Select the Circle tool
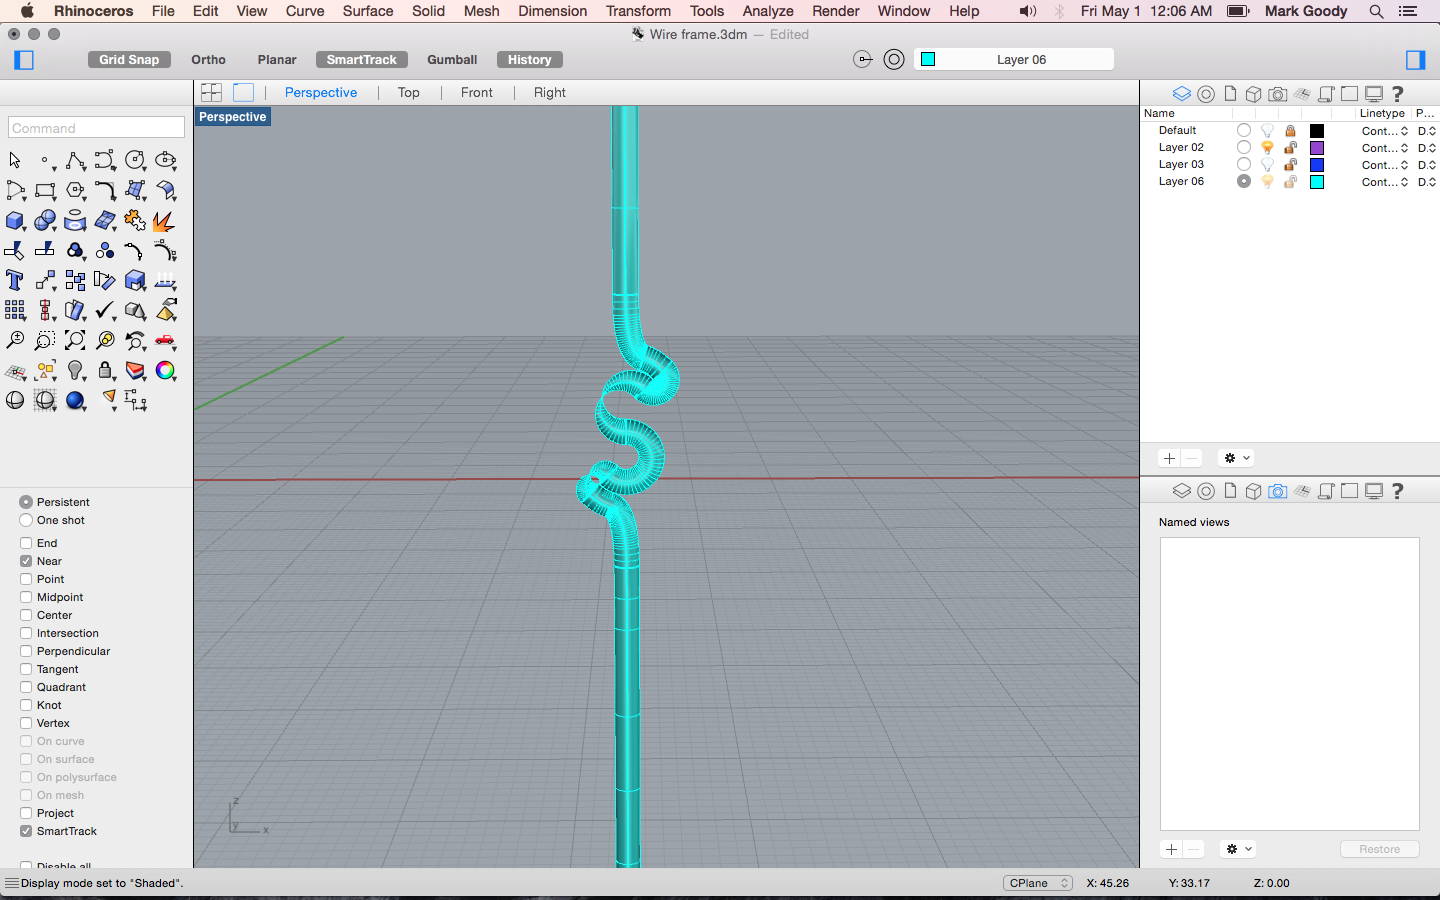This screenshot has height=900, width=1440. (x=135, y=161)
